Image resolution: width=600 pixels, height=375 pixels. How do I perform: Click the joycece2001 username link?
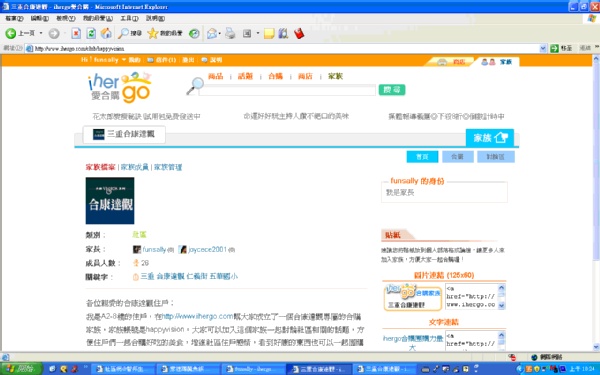click(208, 249)
